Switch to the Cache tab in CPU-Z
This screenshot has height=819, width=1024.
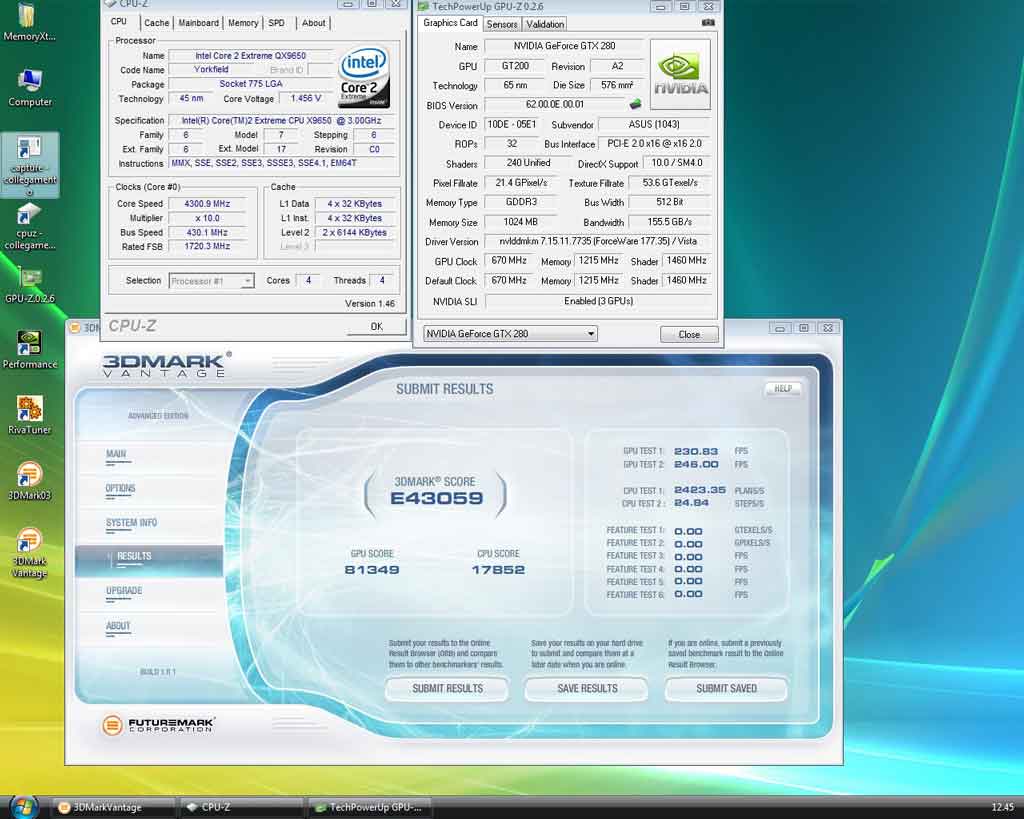tap(157, 23)
